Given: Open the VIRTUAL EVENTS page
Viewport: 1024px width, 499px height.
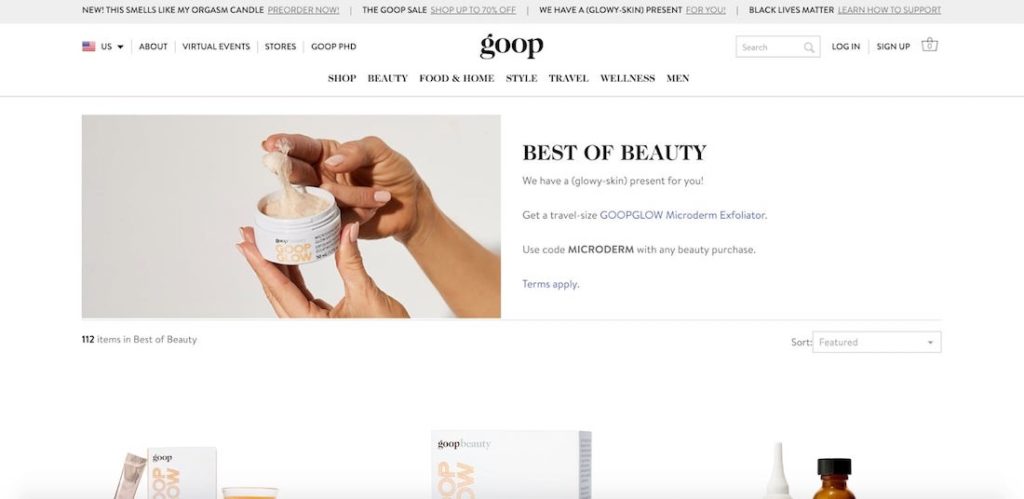Looking at the screenshot, I should coord(216,47).
